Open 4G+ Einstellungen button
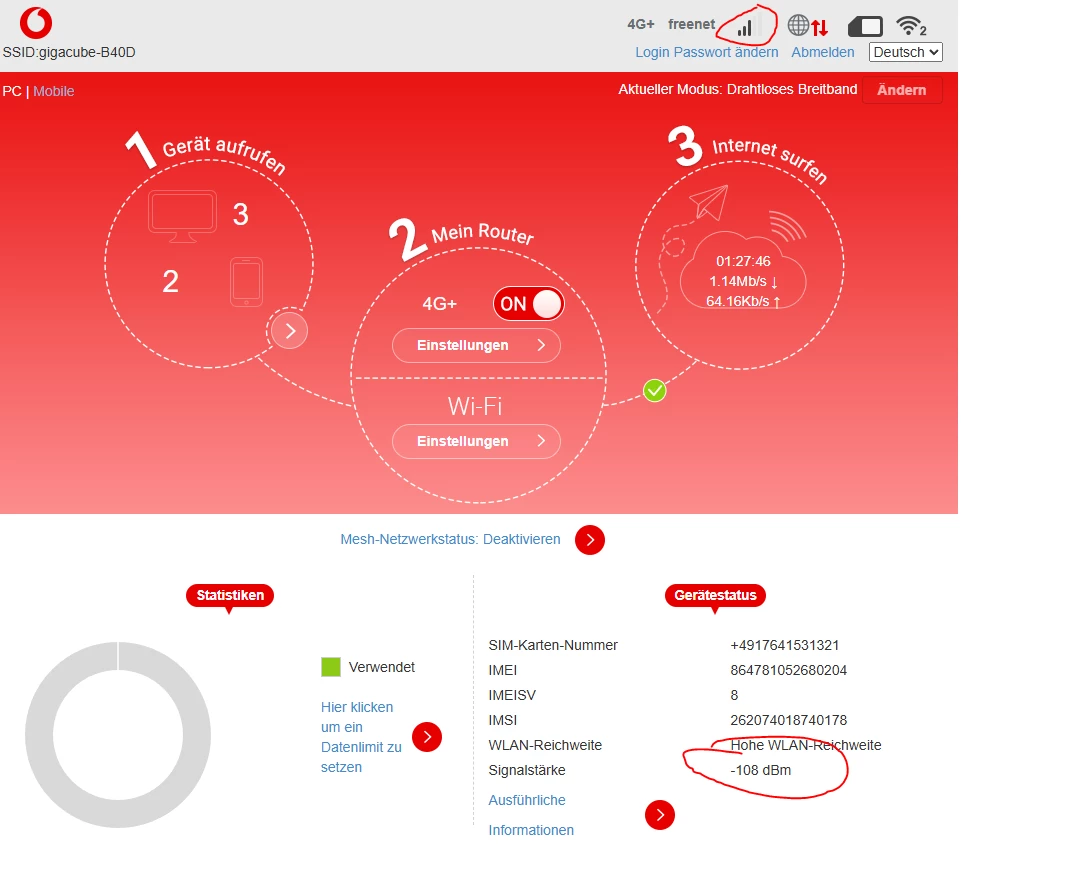 pyautogui.click(x=477, y=346)
